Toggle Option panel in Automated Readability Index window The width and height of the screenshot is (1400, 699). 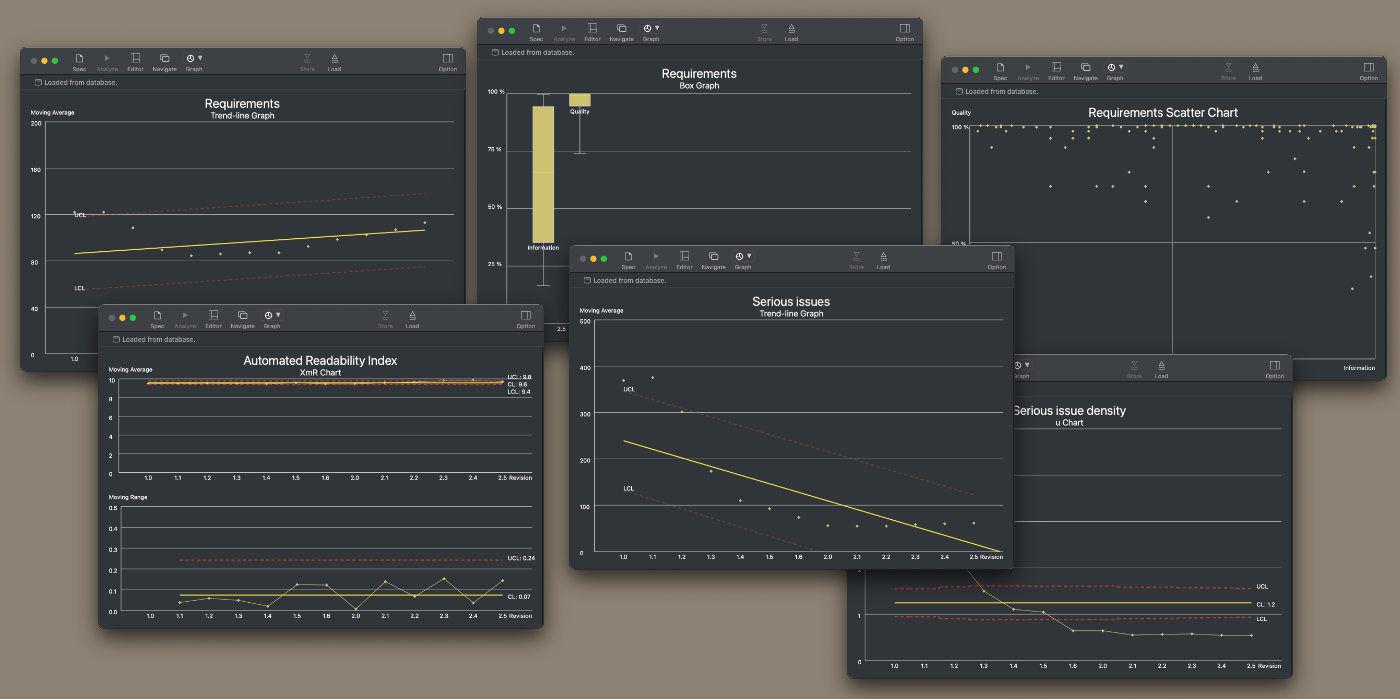click(x=526, y=319)
